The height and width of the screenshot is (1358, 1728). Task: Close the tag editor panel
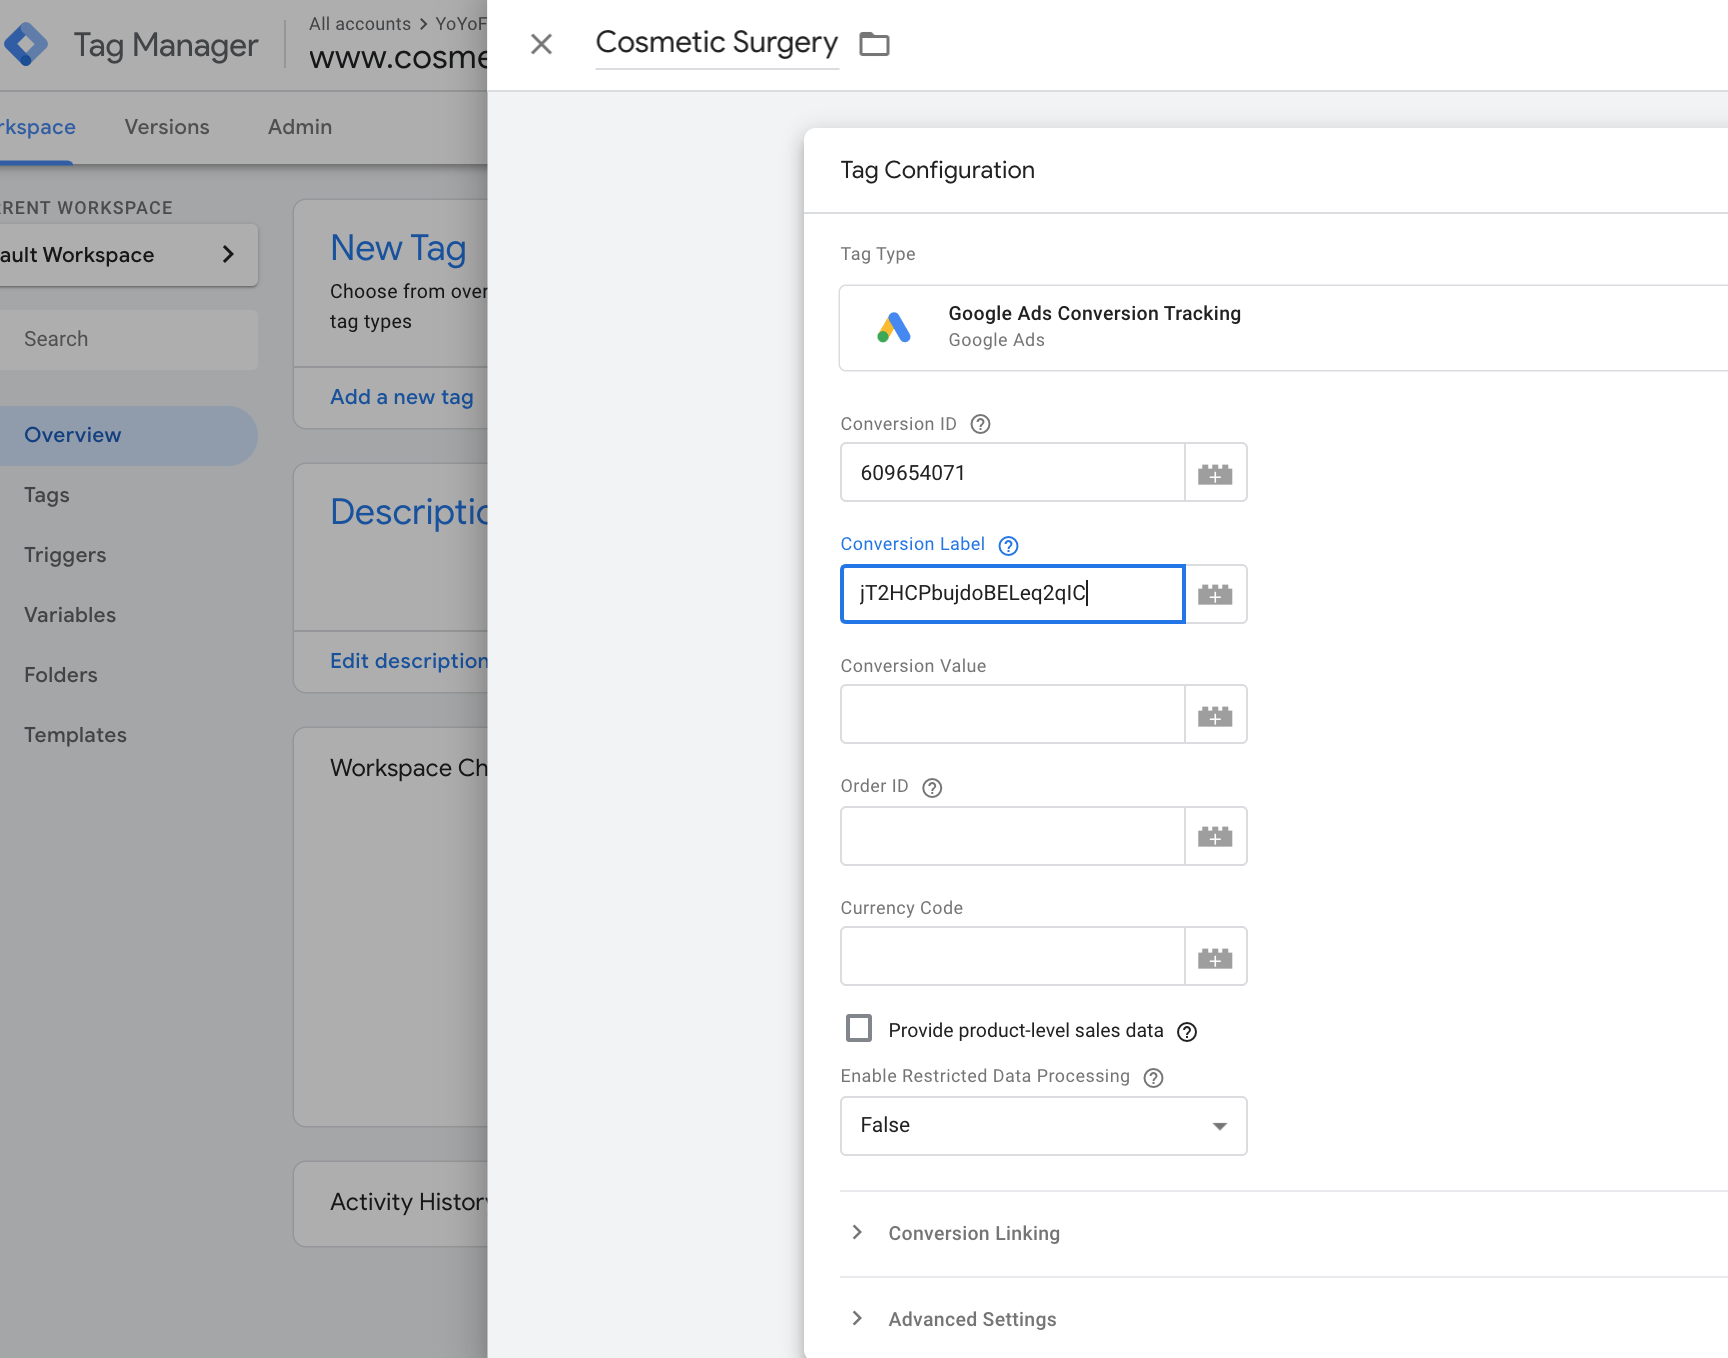coord(541,44)
